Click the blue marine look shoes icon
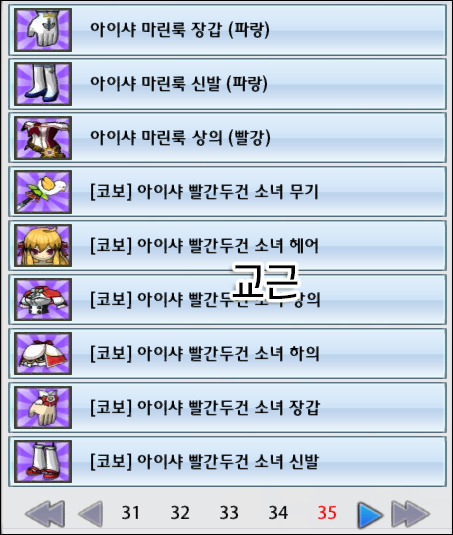 [x=43, y=84]
